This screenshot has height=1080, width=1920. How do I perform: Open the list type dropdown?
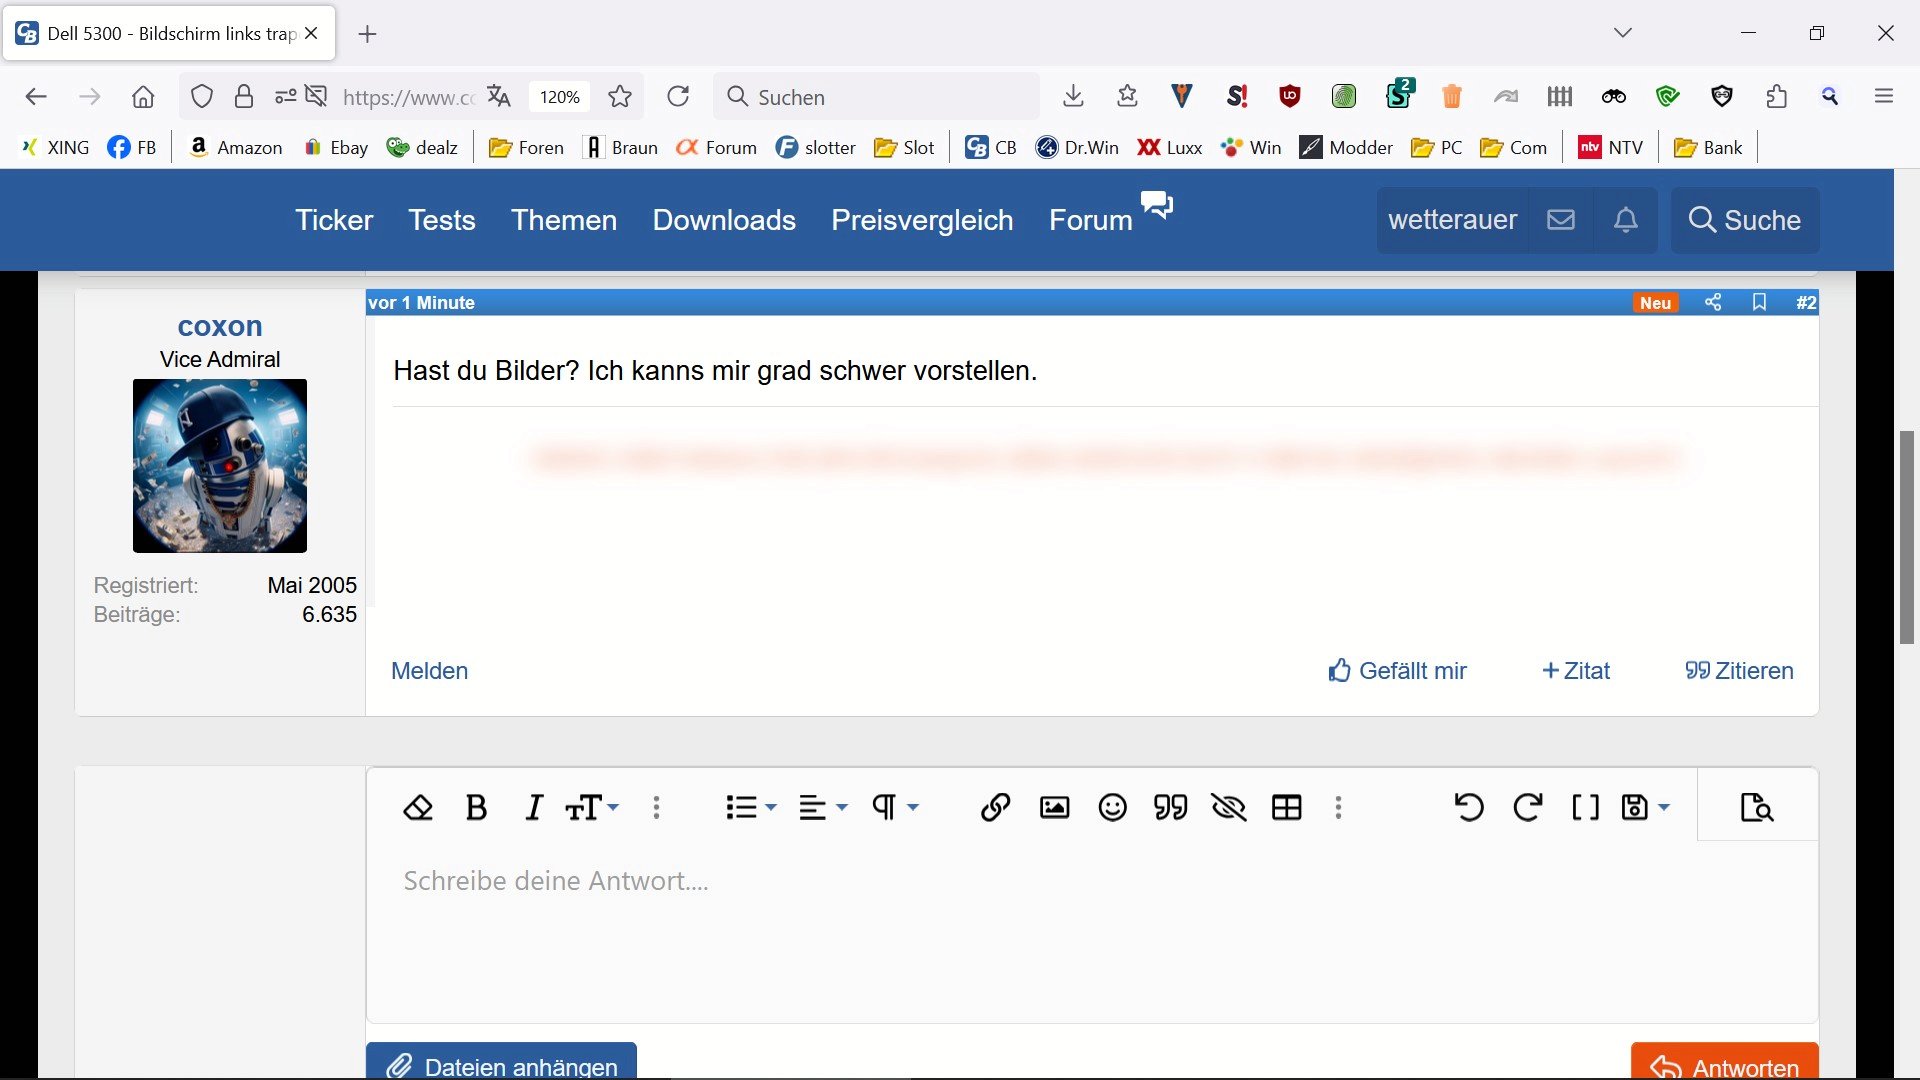pyautogui.click(x=751, y=807)
